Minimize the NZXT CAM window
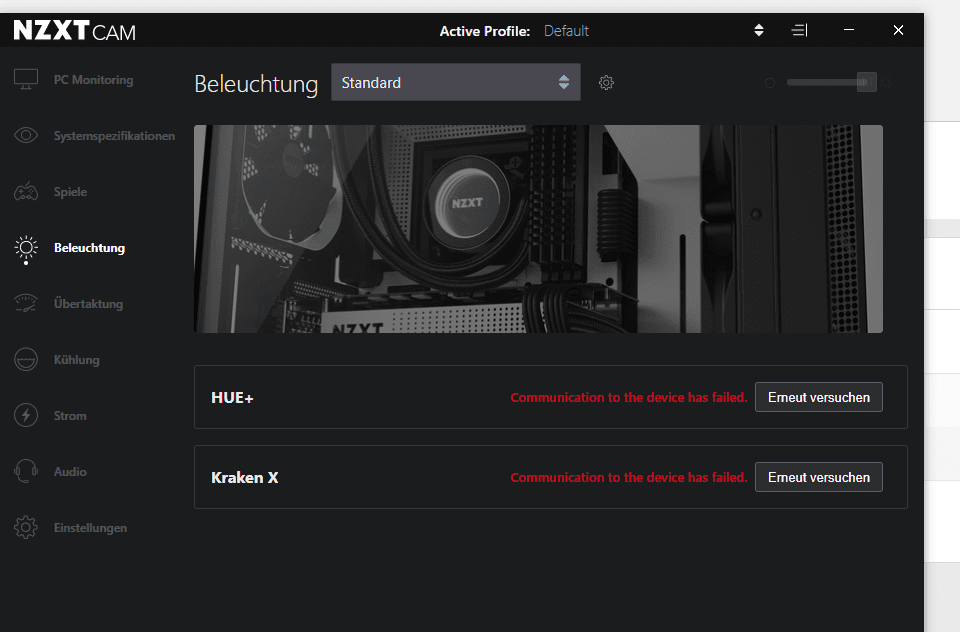The height and width of the screenshot is (632, 960). [x=849, y=30]
